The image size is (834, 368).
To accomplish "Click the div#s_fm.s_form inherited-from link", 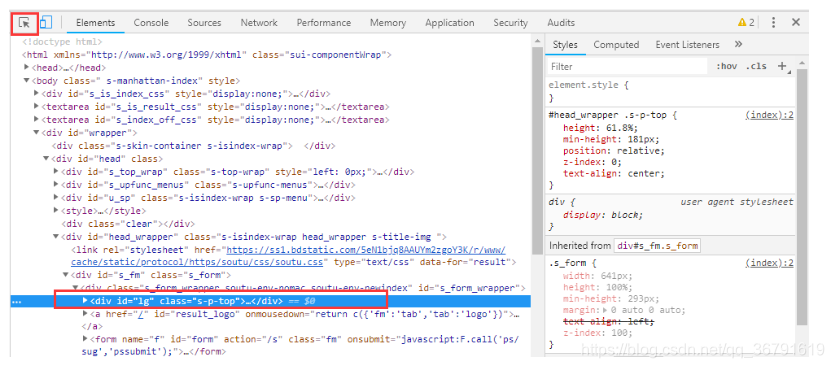I will 657,246.
